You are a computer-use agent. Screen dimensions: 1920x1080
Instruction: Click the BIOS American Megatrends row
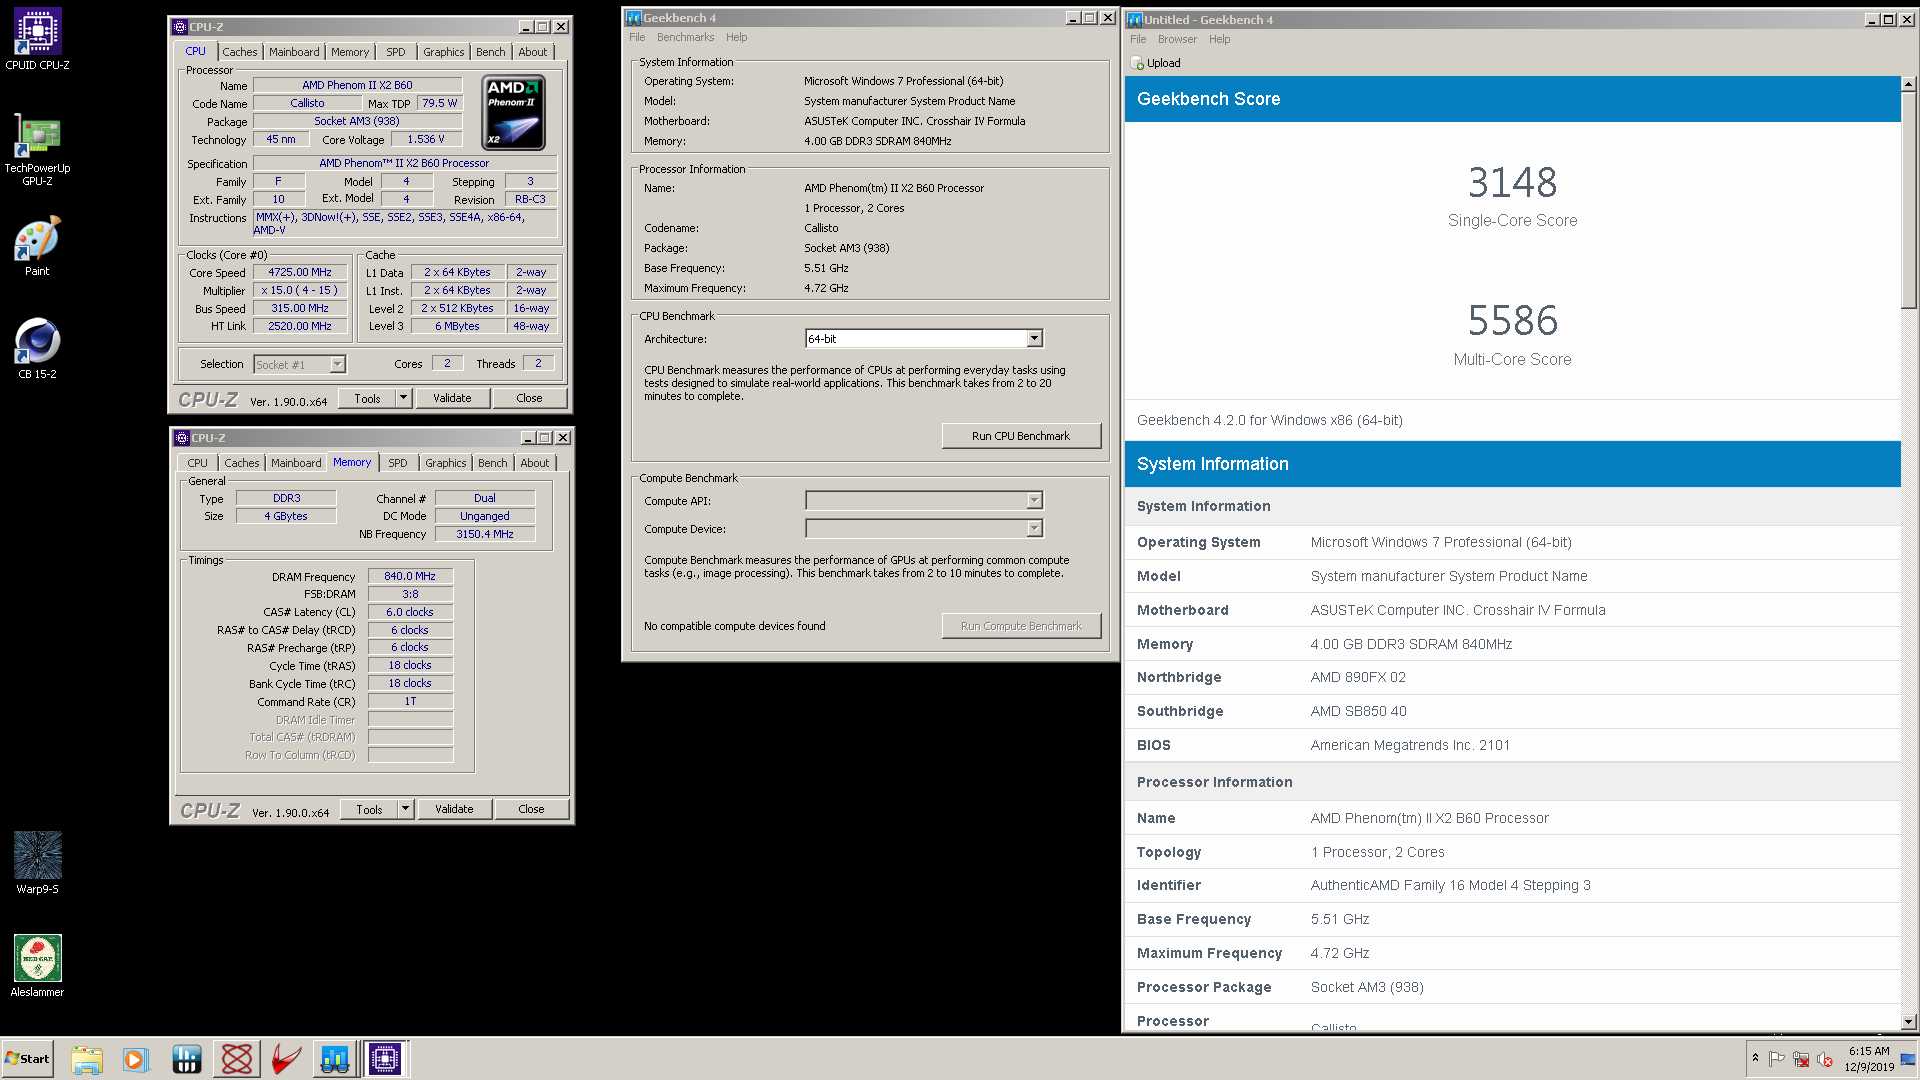click(1512, 745)
